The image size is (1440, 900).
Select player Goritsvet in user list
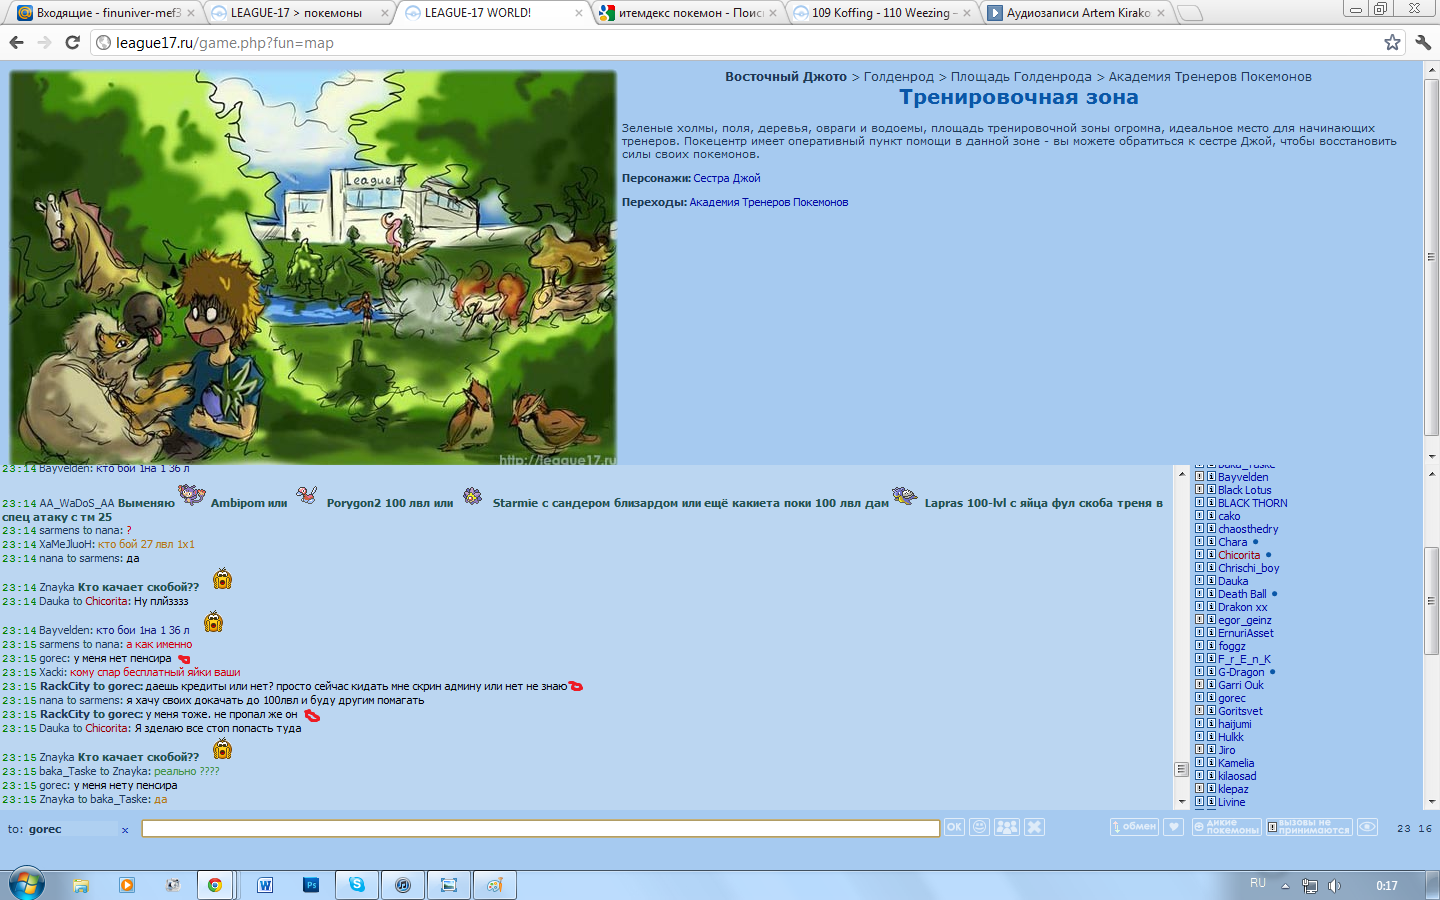(1240, 711)
